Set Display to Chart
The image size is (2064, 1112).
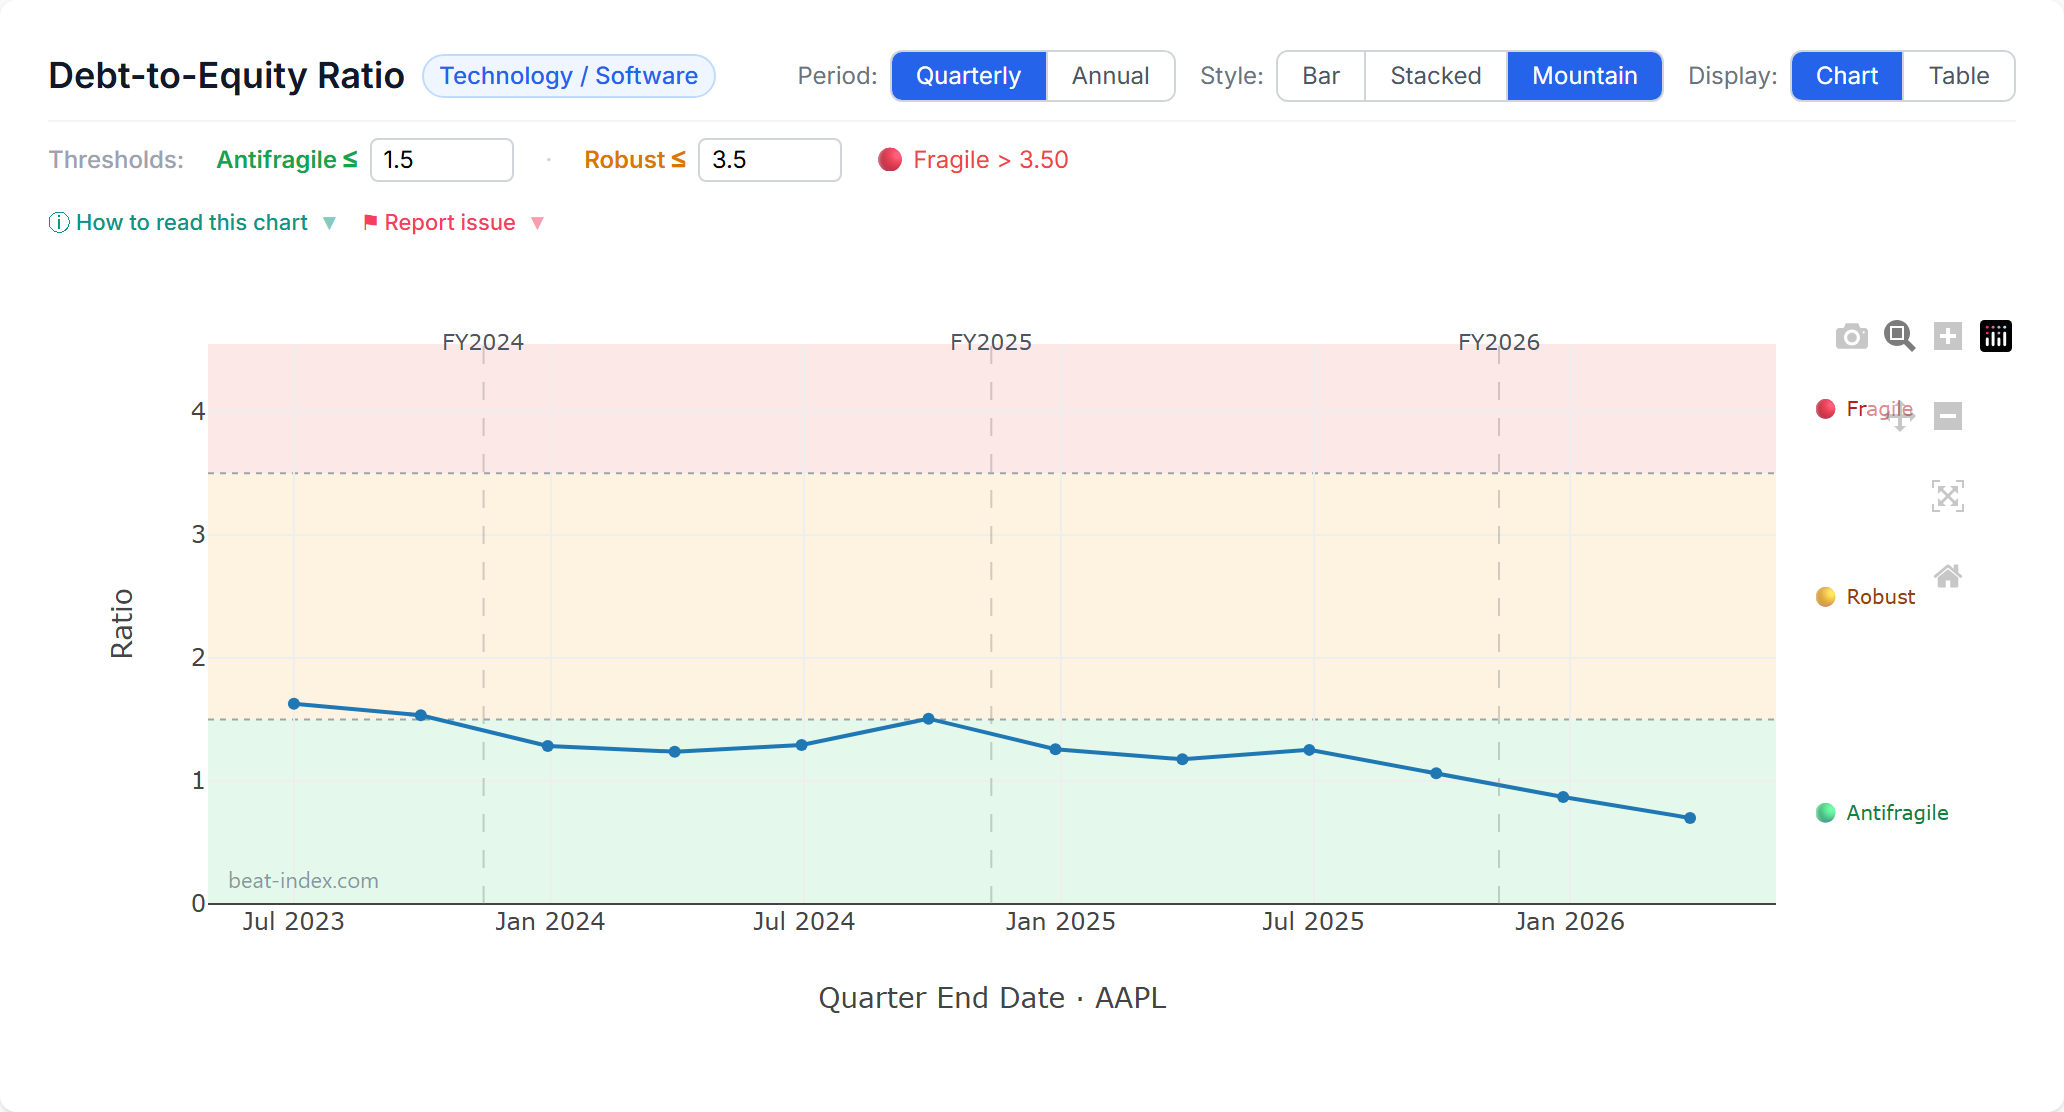(x=1846, y=76)
